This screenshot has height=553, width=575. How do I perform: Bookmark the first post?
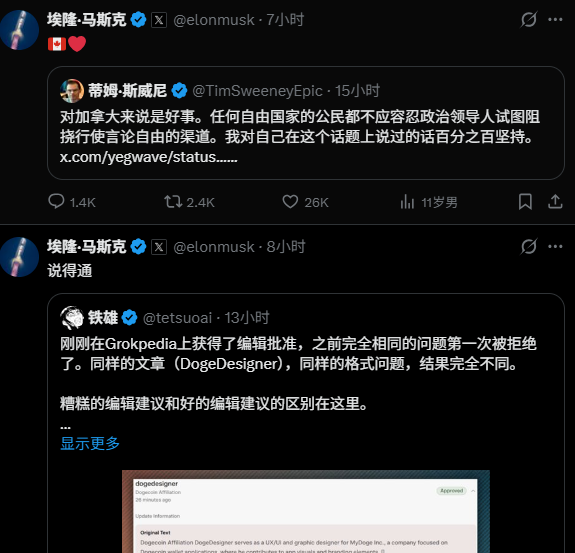(x=525, y=201)
